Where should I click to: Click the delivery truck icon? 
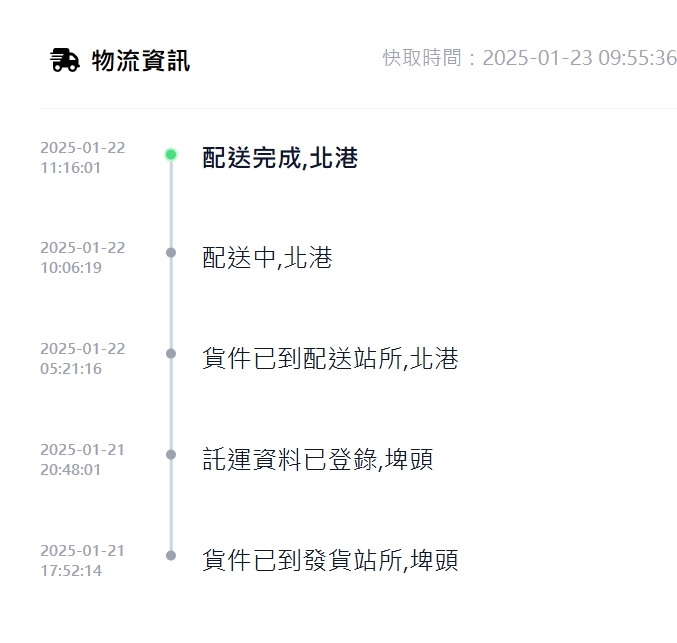pyautogui.click(x=65, y=60)
